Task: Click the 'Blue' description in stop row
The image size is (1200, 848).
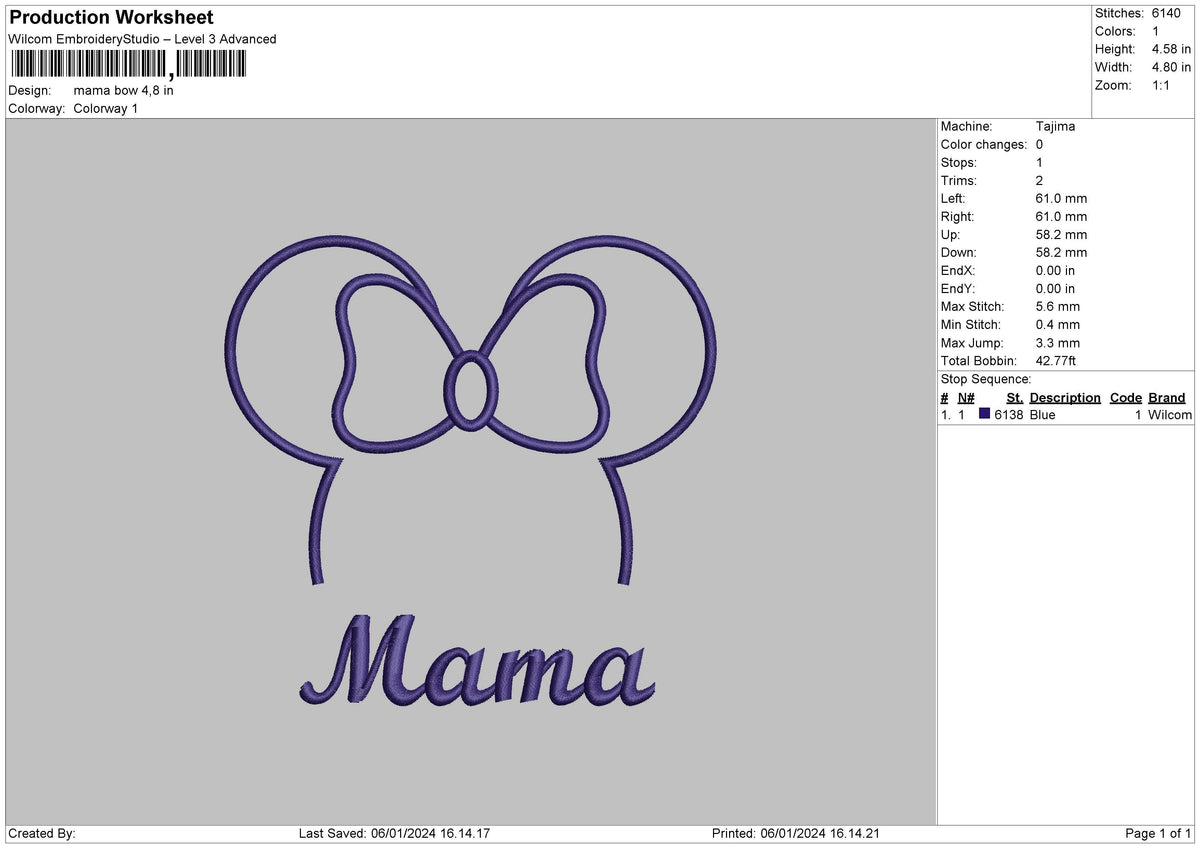Action: point(1043,415)
